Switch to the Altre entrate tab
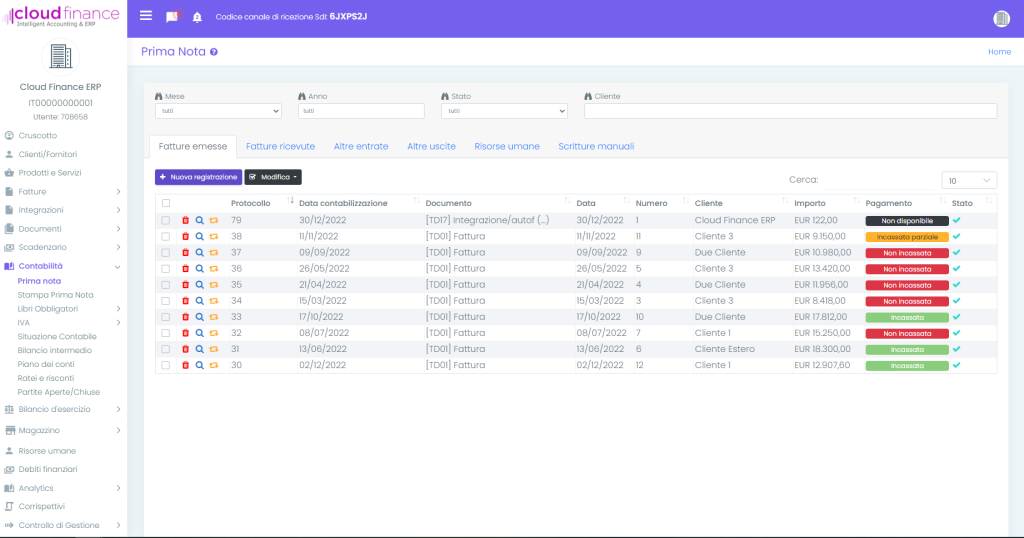The image size is (1024, 538). click(361, 146)
